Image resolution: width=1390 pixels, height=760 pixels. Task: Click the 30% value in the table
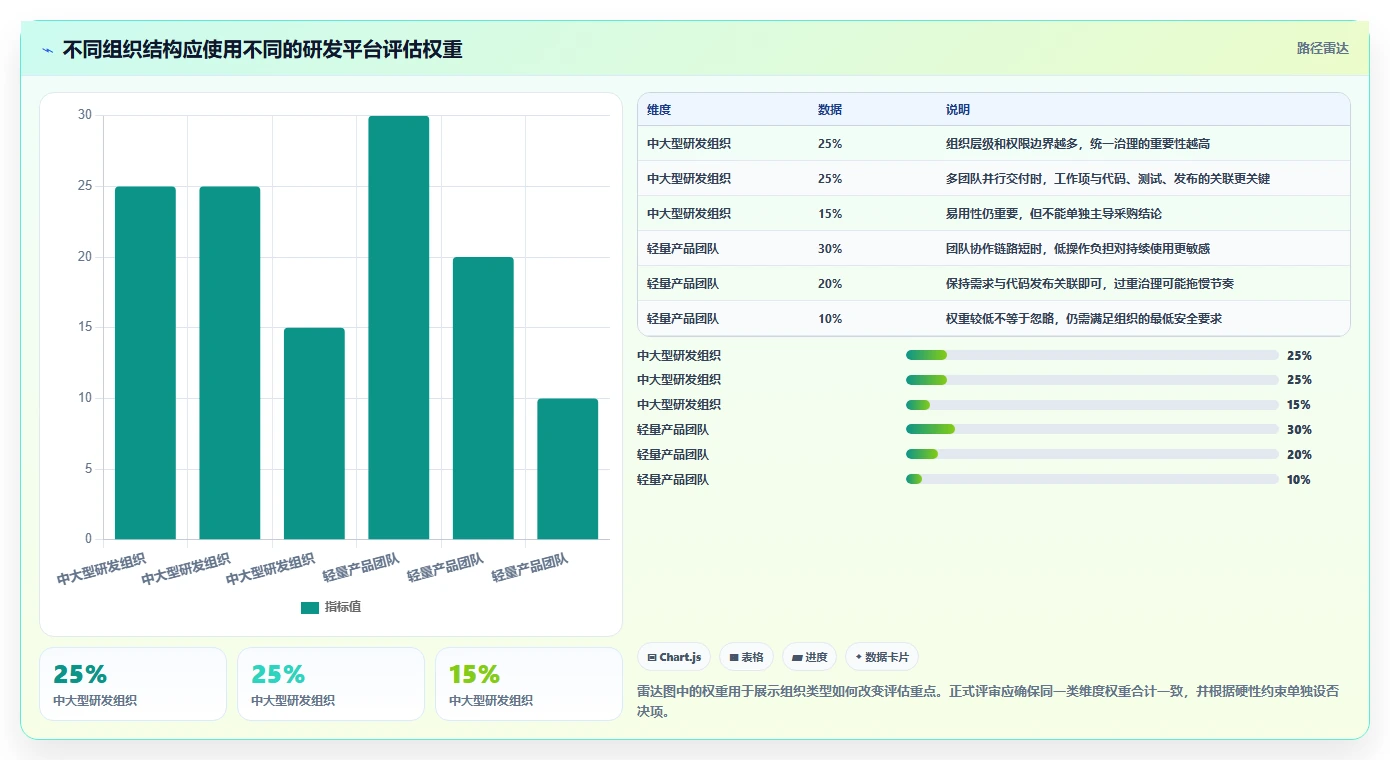[x=830, y=249]
